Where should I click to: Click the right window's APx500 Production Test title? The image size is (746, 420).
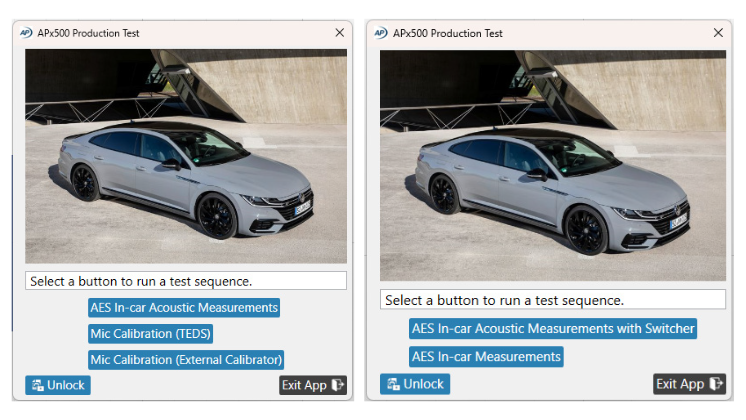(448, 32)
